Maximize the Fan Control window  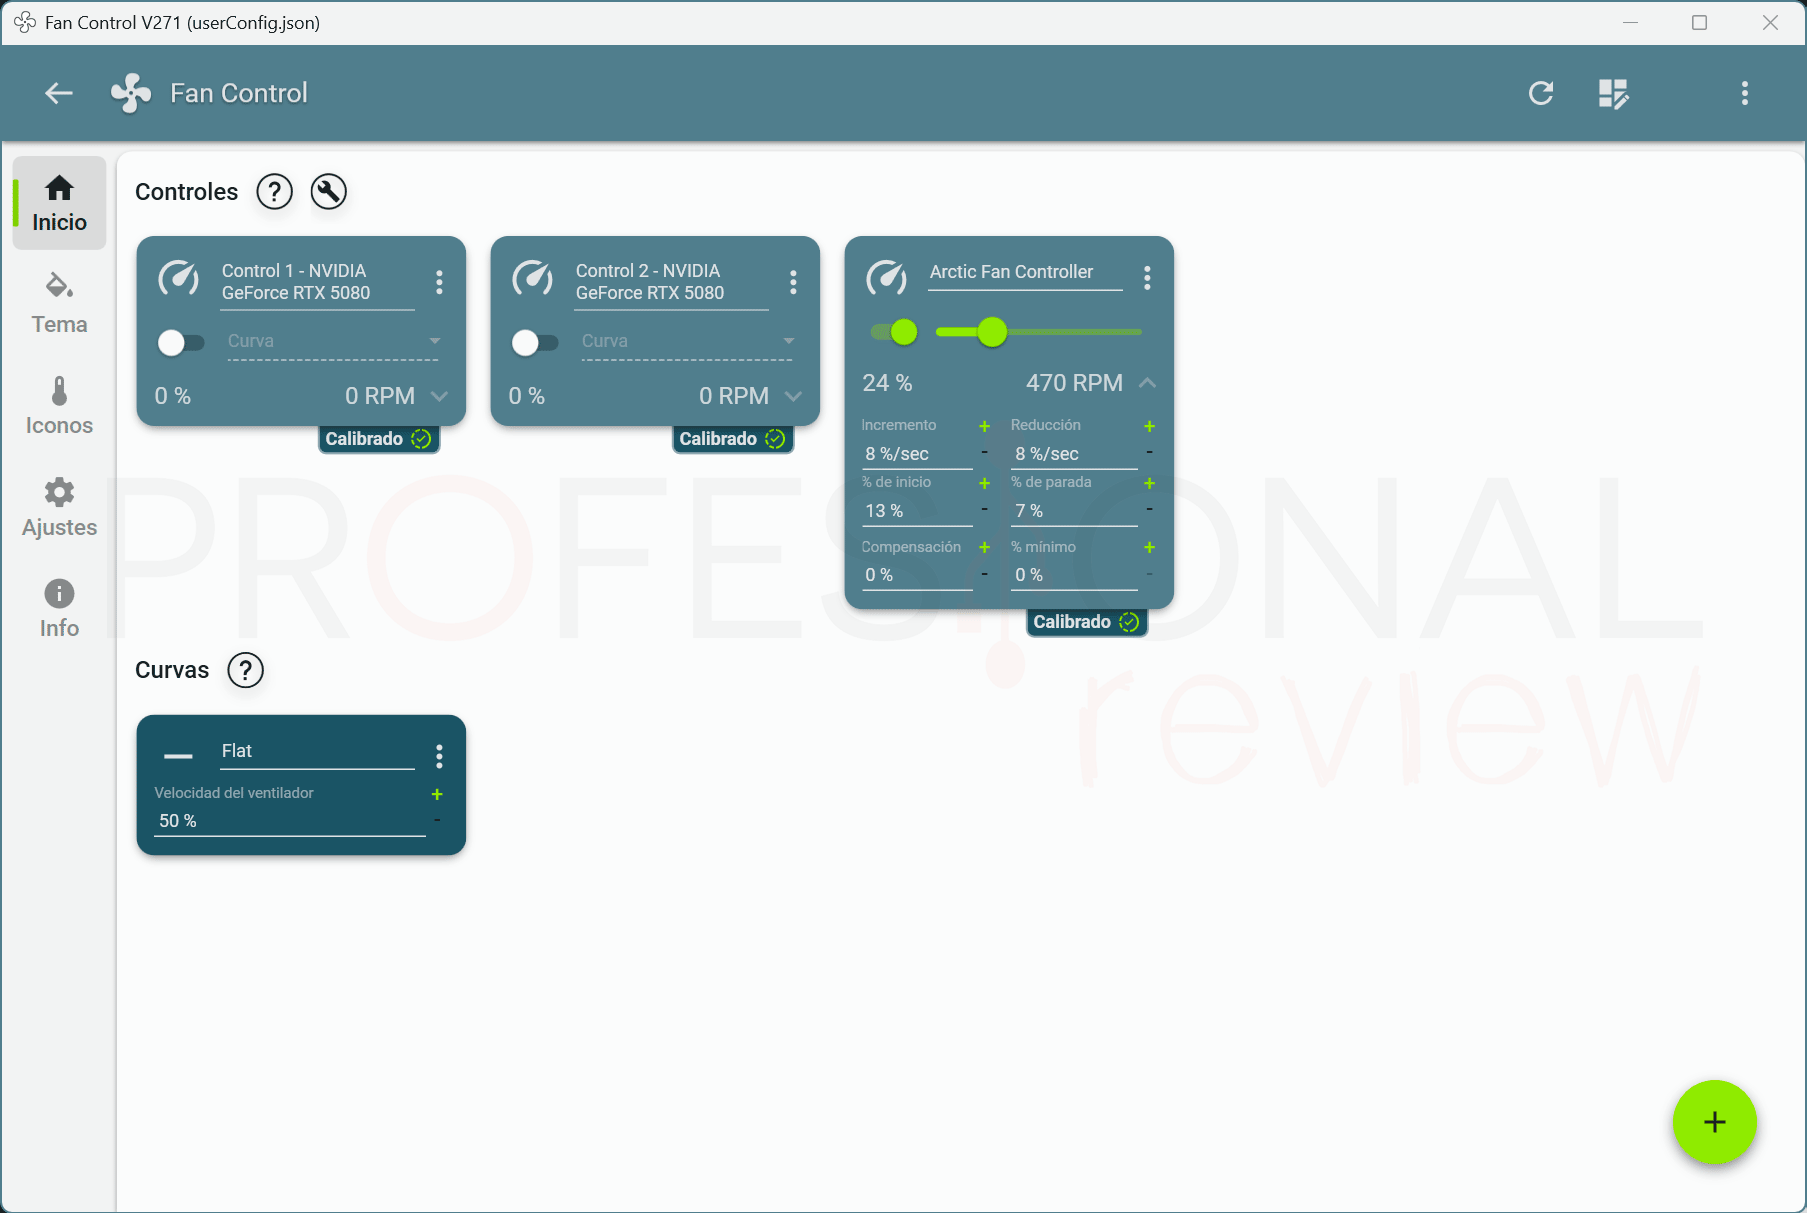pyautogui.click(x=1699, y=22)
